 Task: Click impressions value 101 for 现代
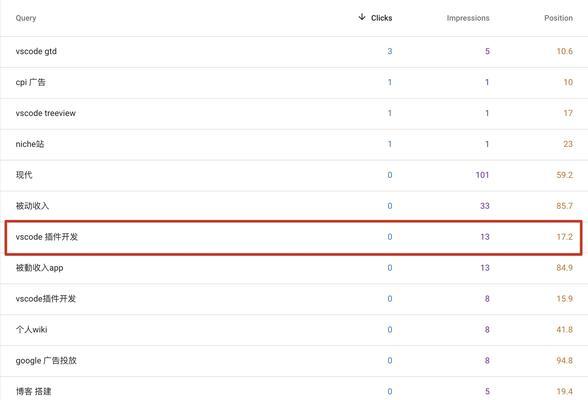click(x=482, y=175)
